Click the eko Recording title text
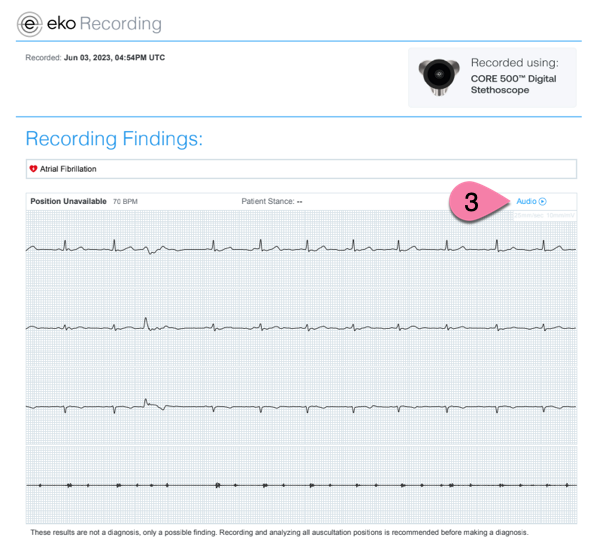This screenshot has width=600, height=547. click(104, 24)
